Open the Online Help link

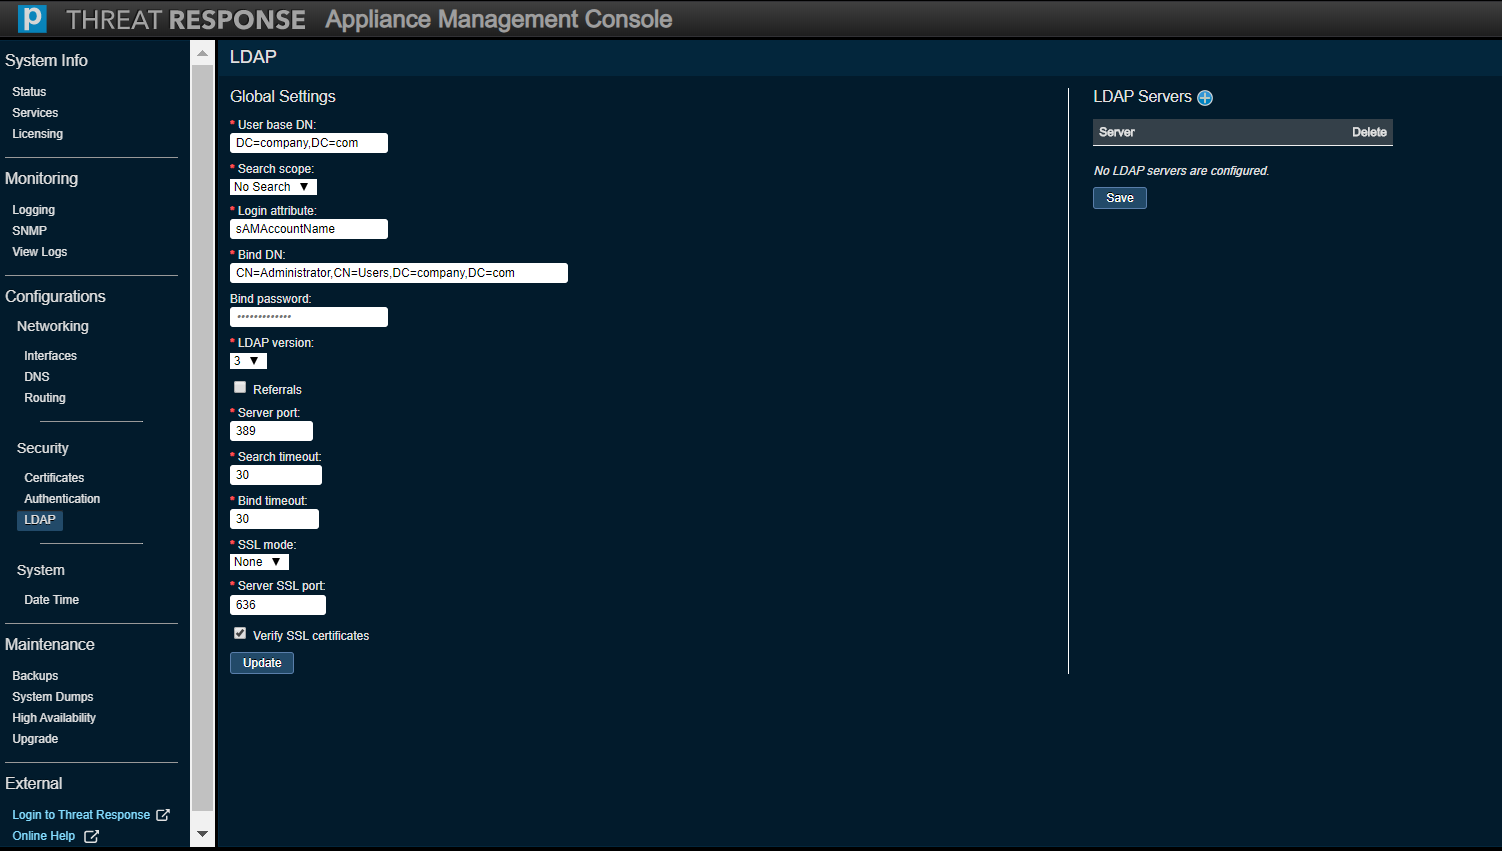(x=44, y=836)
